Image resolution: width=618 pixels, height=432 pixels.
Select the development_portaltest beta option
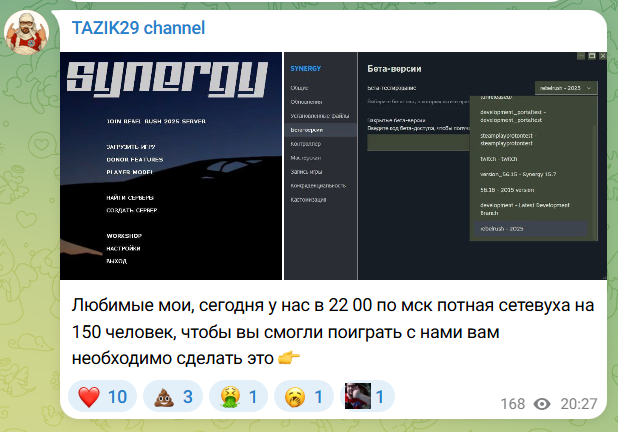513,116
